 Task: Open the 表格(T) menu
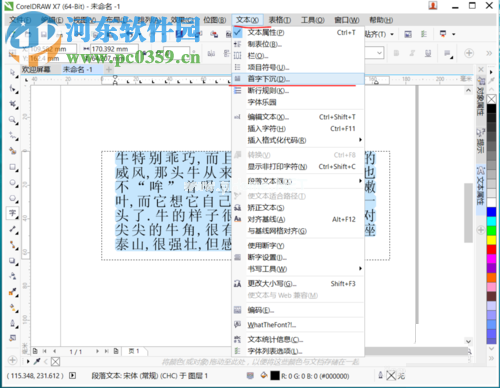click(x=280, y=20)
